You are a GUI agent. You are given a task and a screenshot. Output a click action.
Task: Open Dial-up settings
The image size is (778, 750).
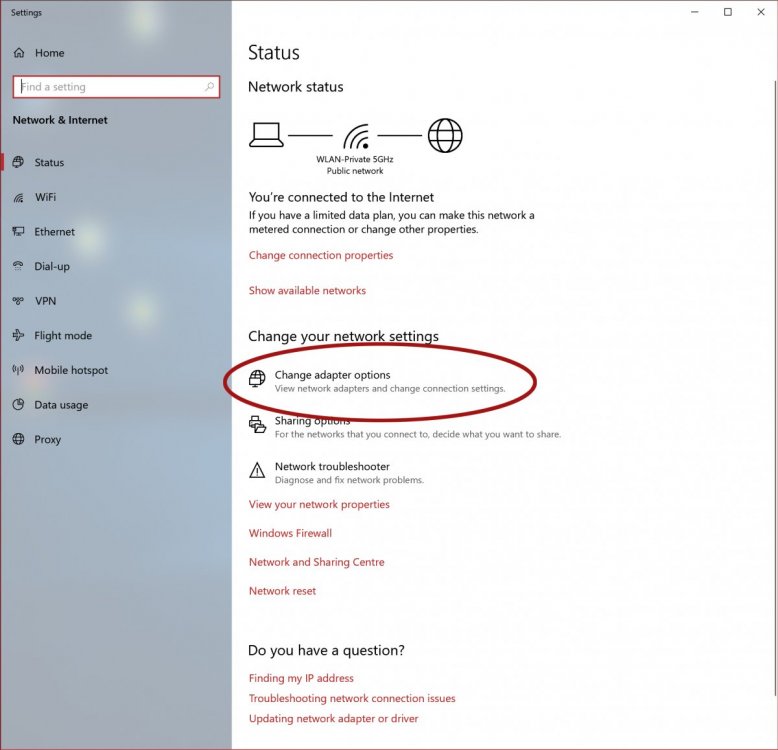tap(52, 266)
